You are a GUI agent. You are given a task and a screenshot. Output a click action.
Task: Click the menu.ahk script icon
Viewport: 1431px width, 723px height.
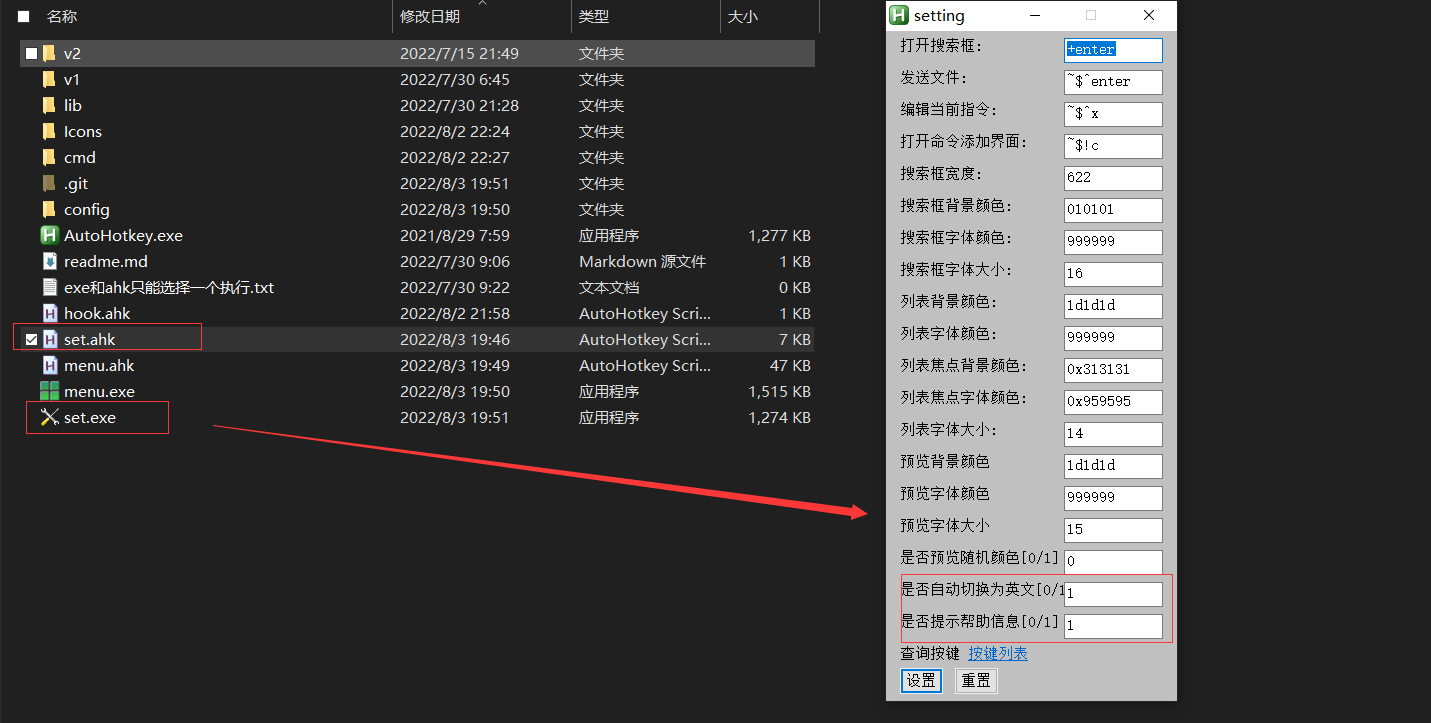[x=49, y=365]
